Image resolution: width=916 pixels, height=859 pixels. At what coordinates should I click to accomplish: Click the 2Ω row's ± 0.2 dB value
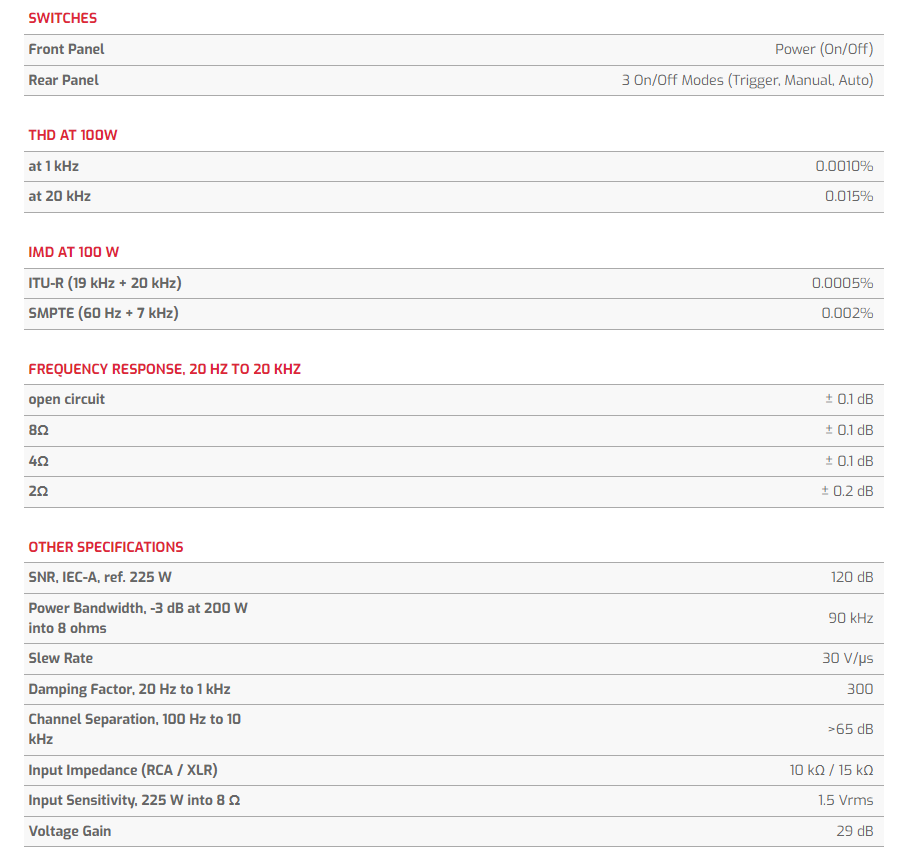pos(847,491)
